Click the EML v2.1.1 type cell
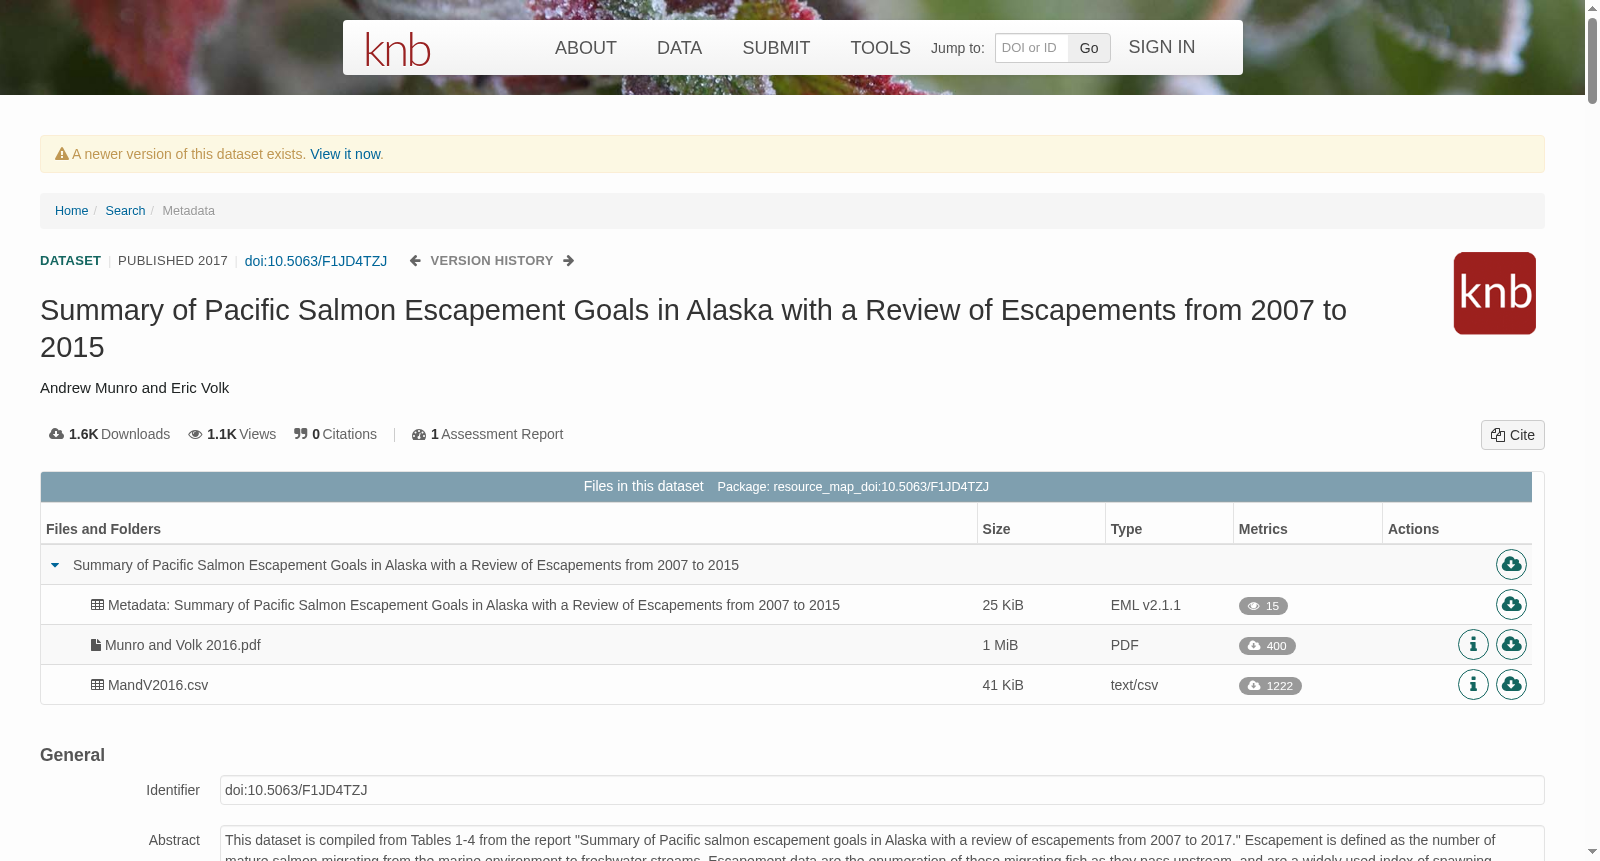Screen dimensions: 1600x861 1145,605
